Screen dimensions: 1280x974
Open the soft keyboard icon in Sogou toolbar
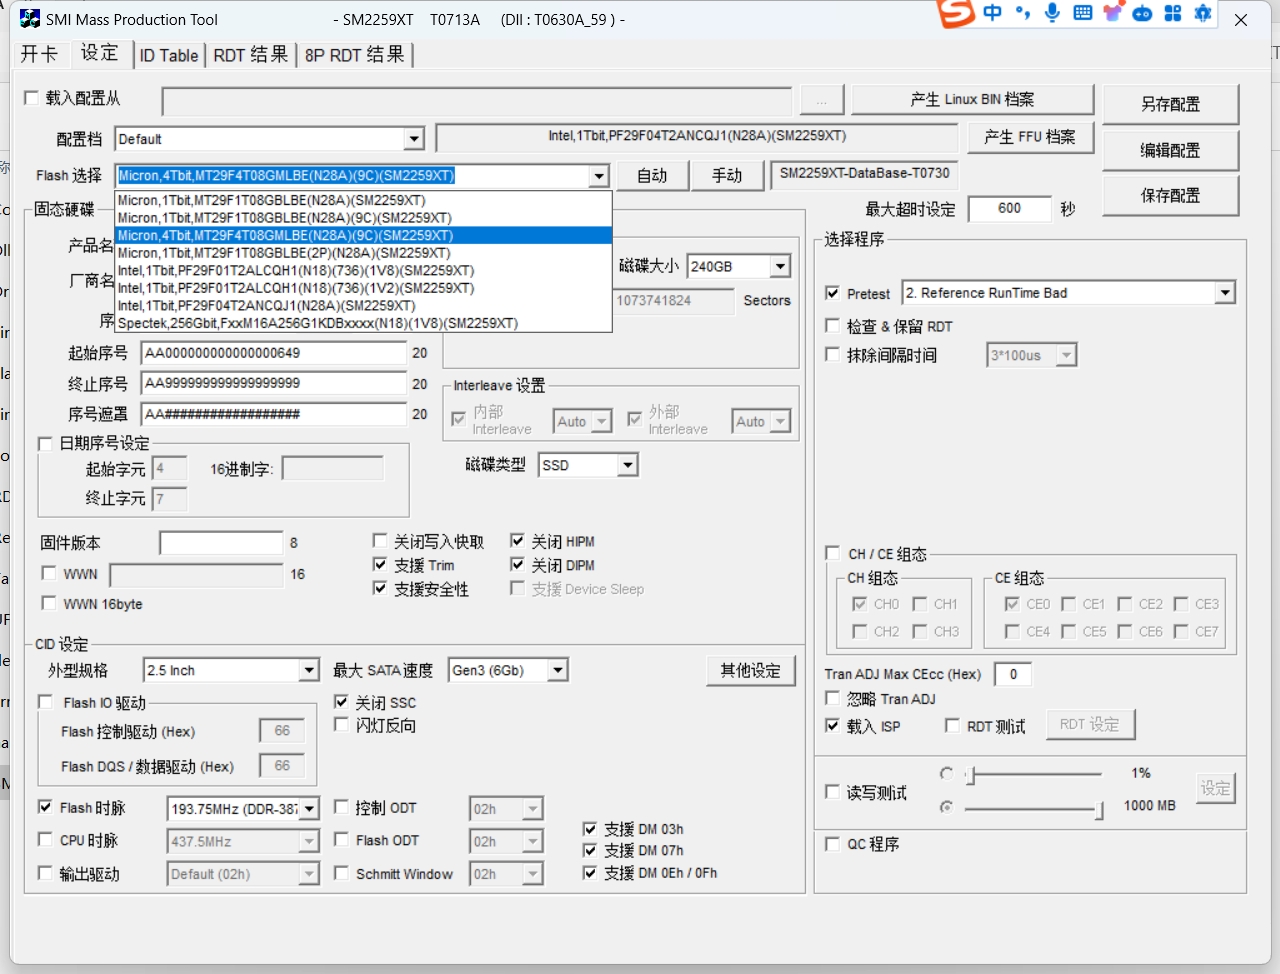[x=1082, y=13]
